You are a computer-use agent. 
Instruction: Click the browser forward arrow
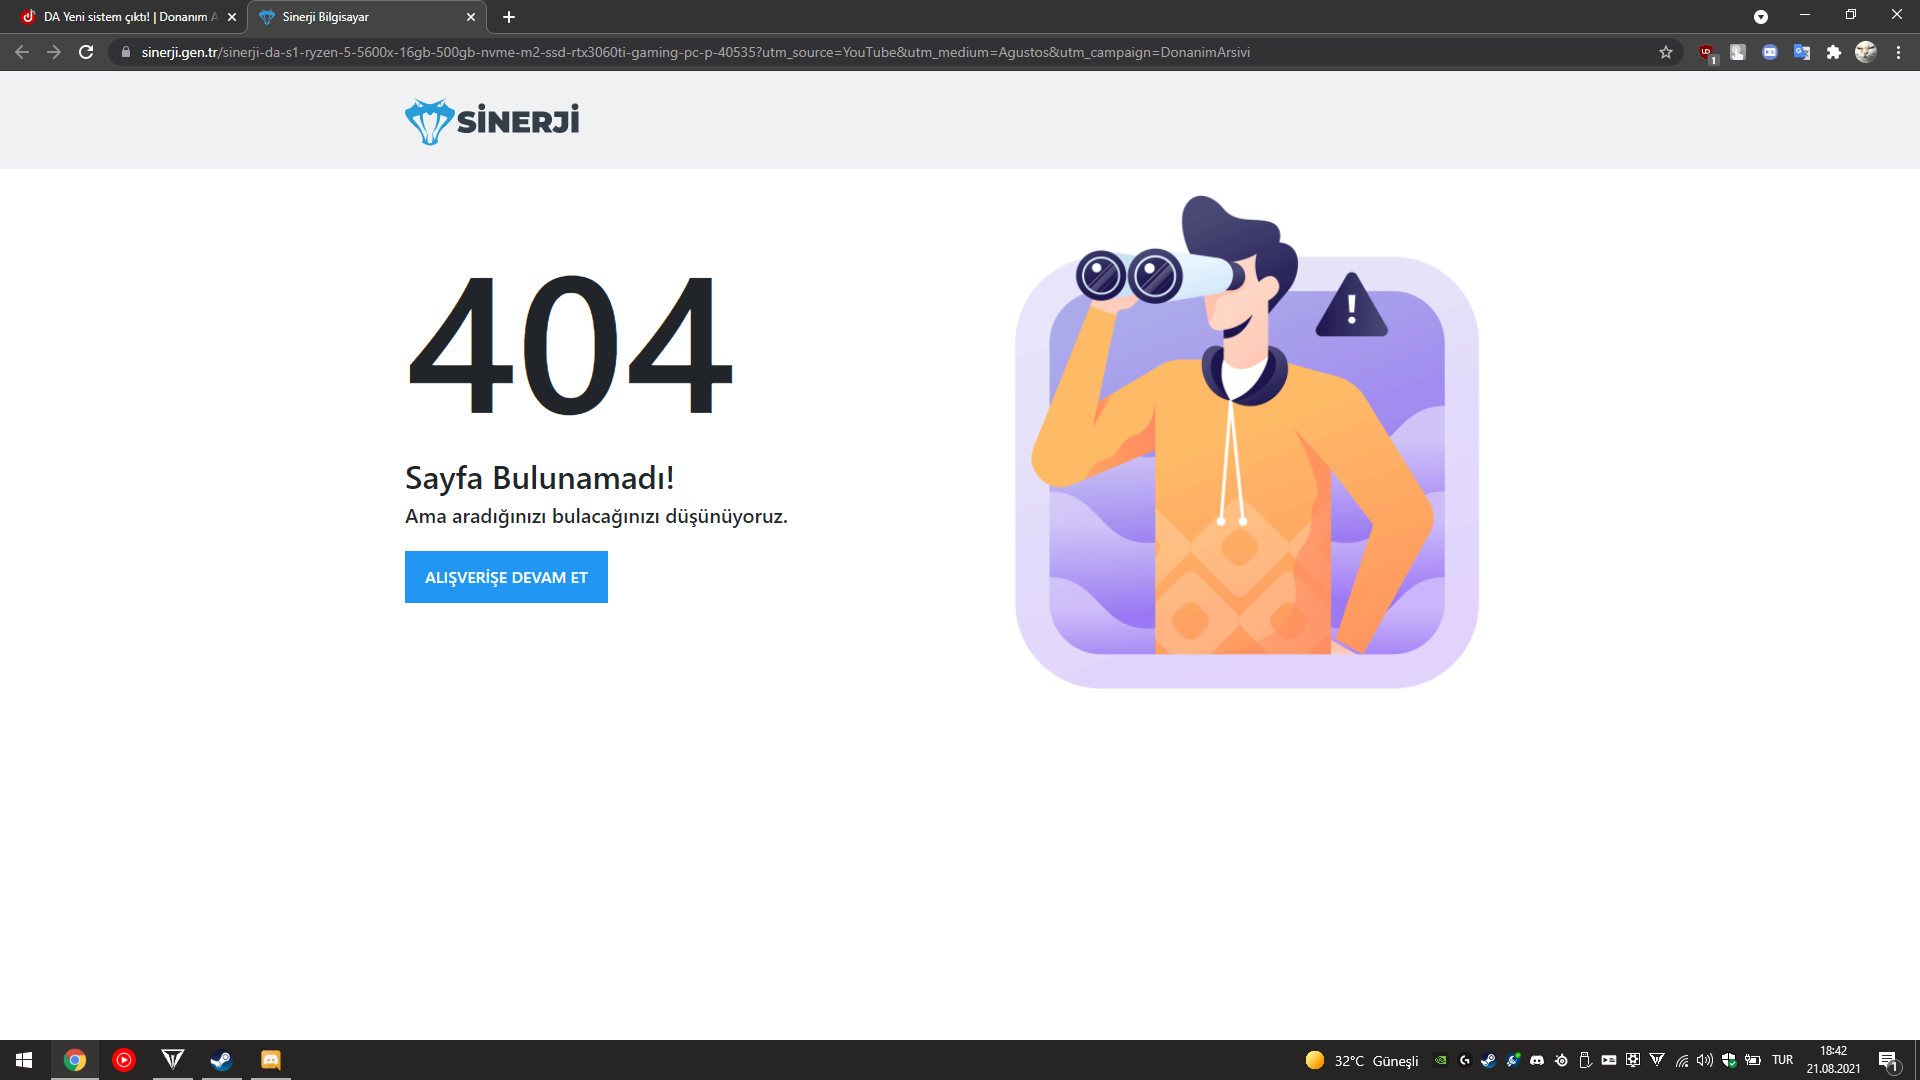(x=54, y=52)
